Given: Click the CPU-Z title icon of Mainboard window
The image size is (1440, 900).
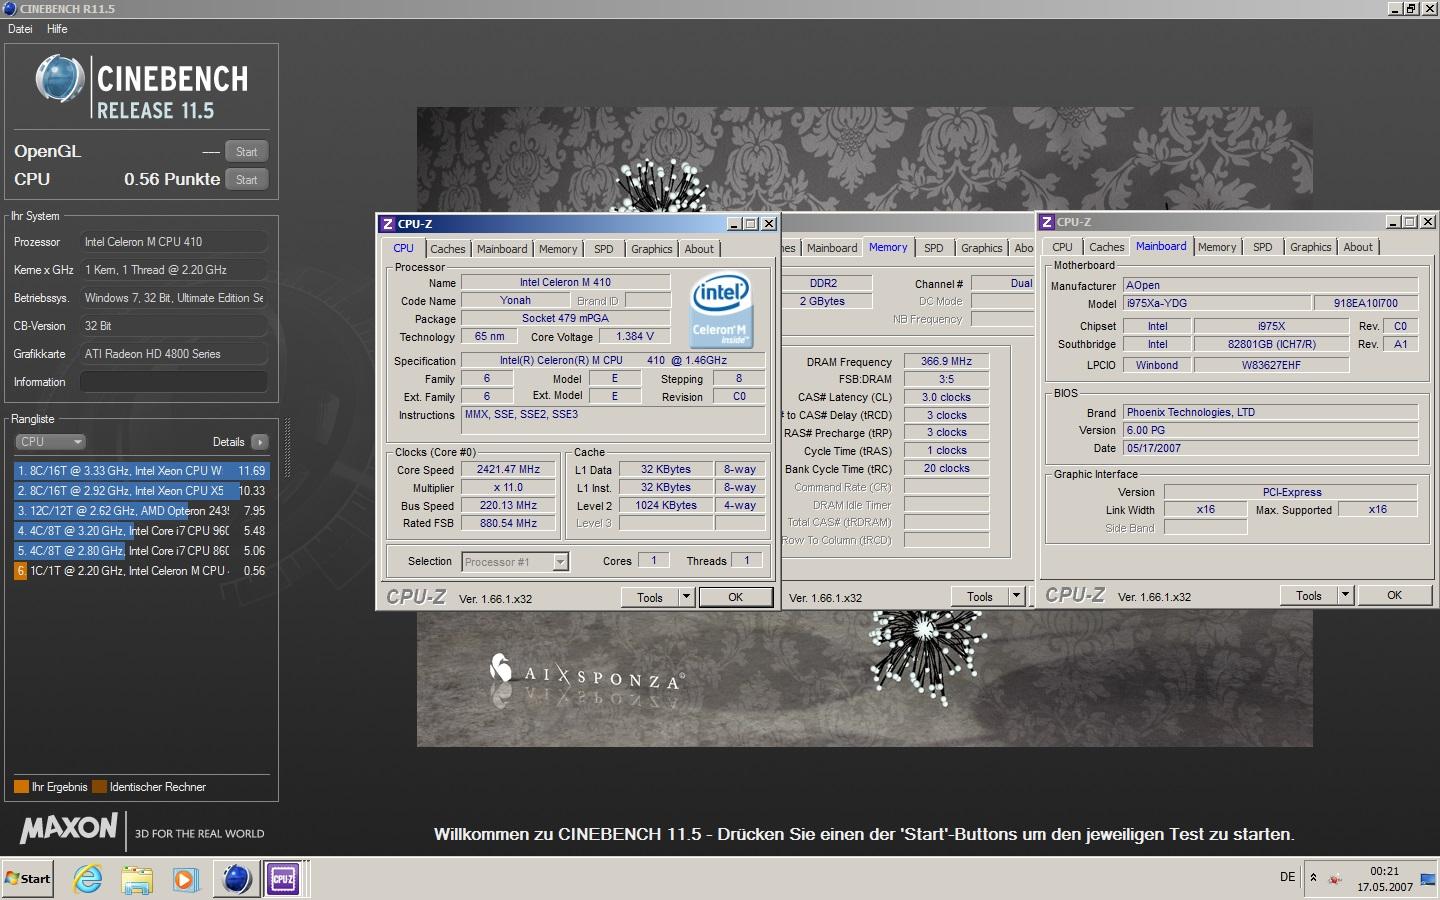Looking at the screenshot, I should point(1047,222).
